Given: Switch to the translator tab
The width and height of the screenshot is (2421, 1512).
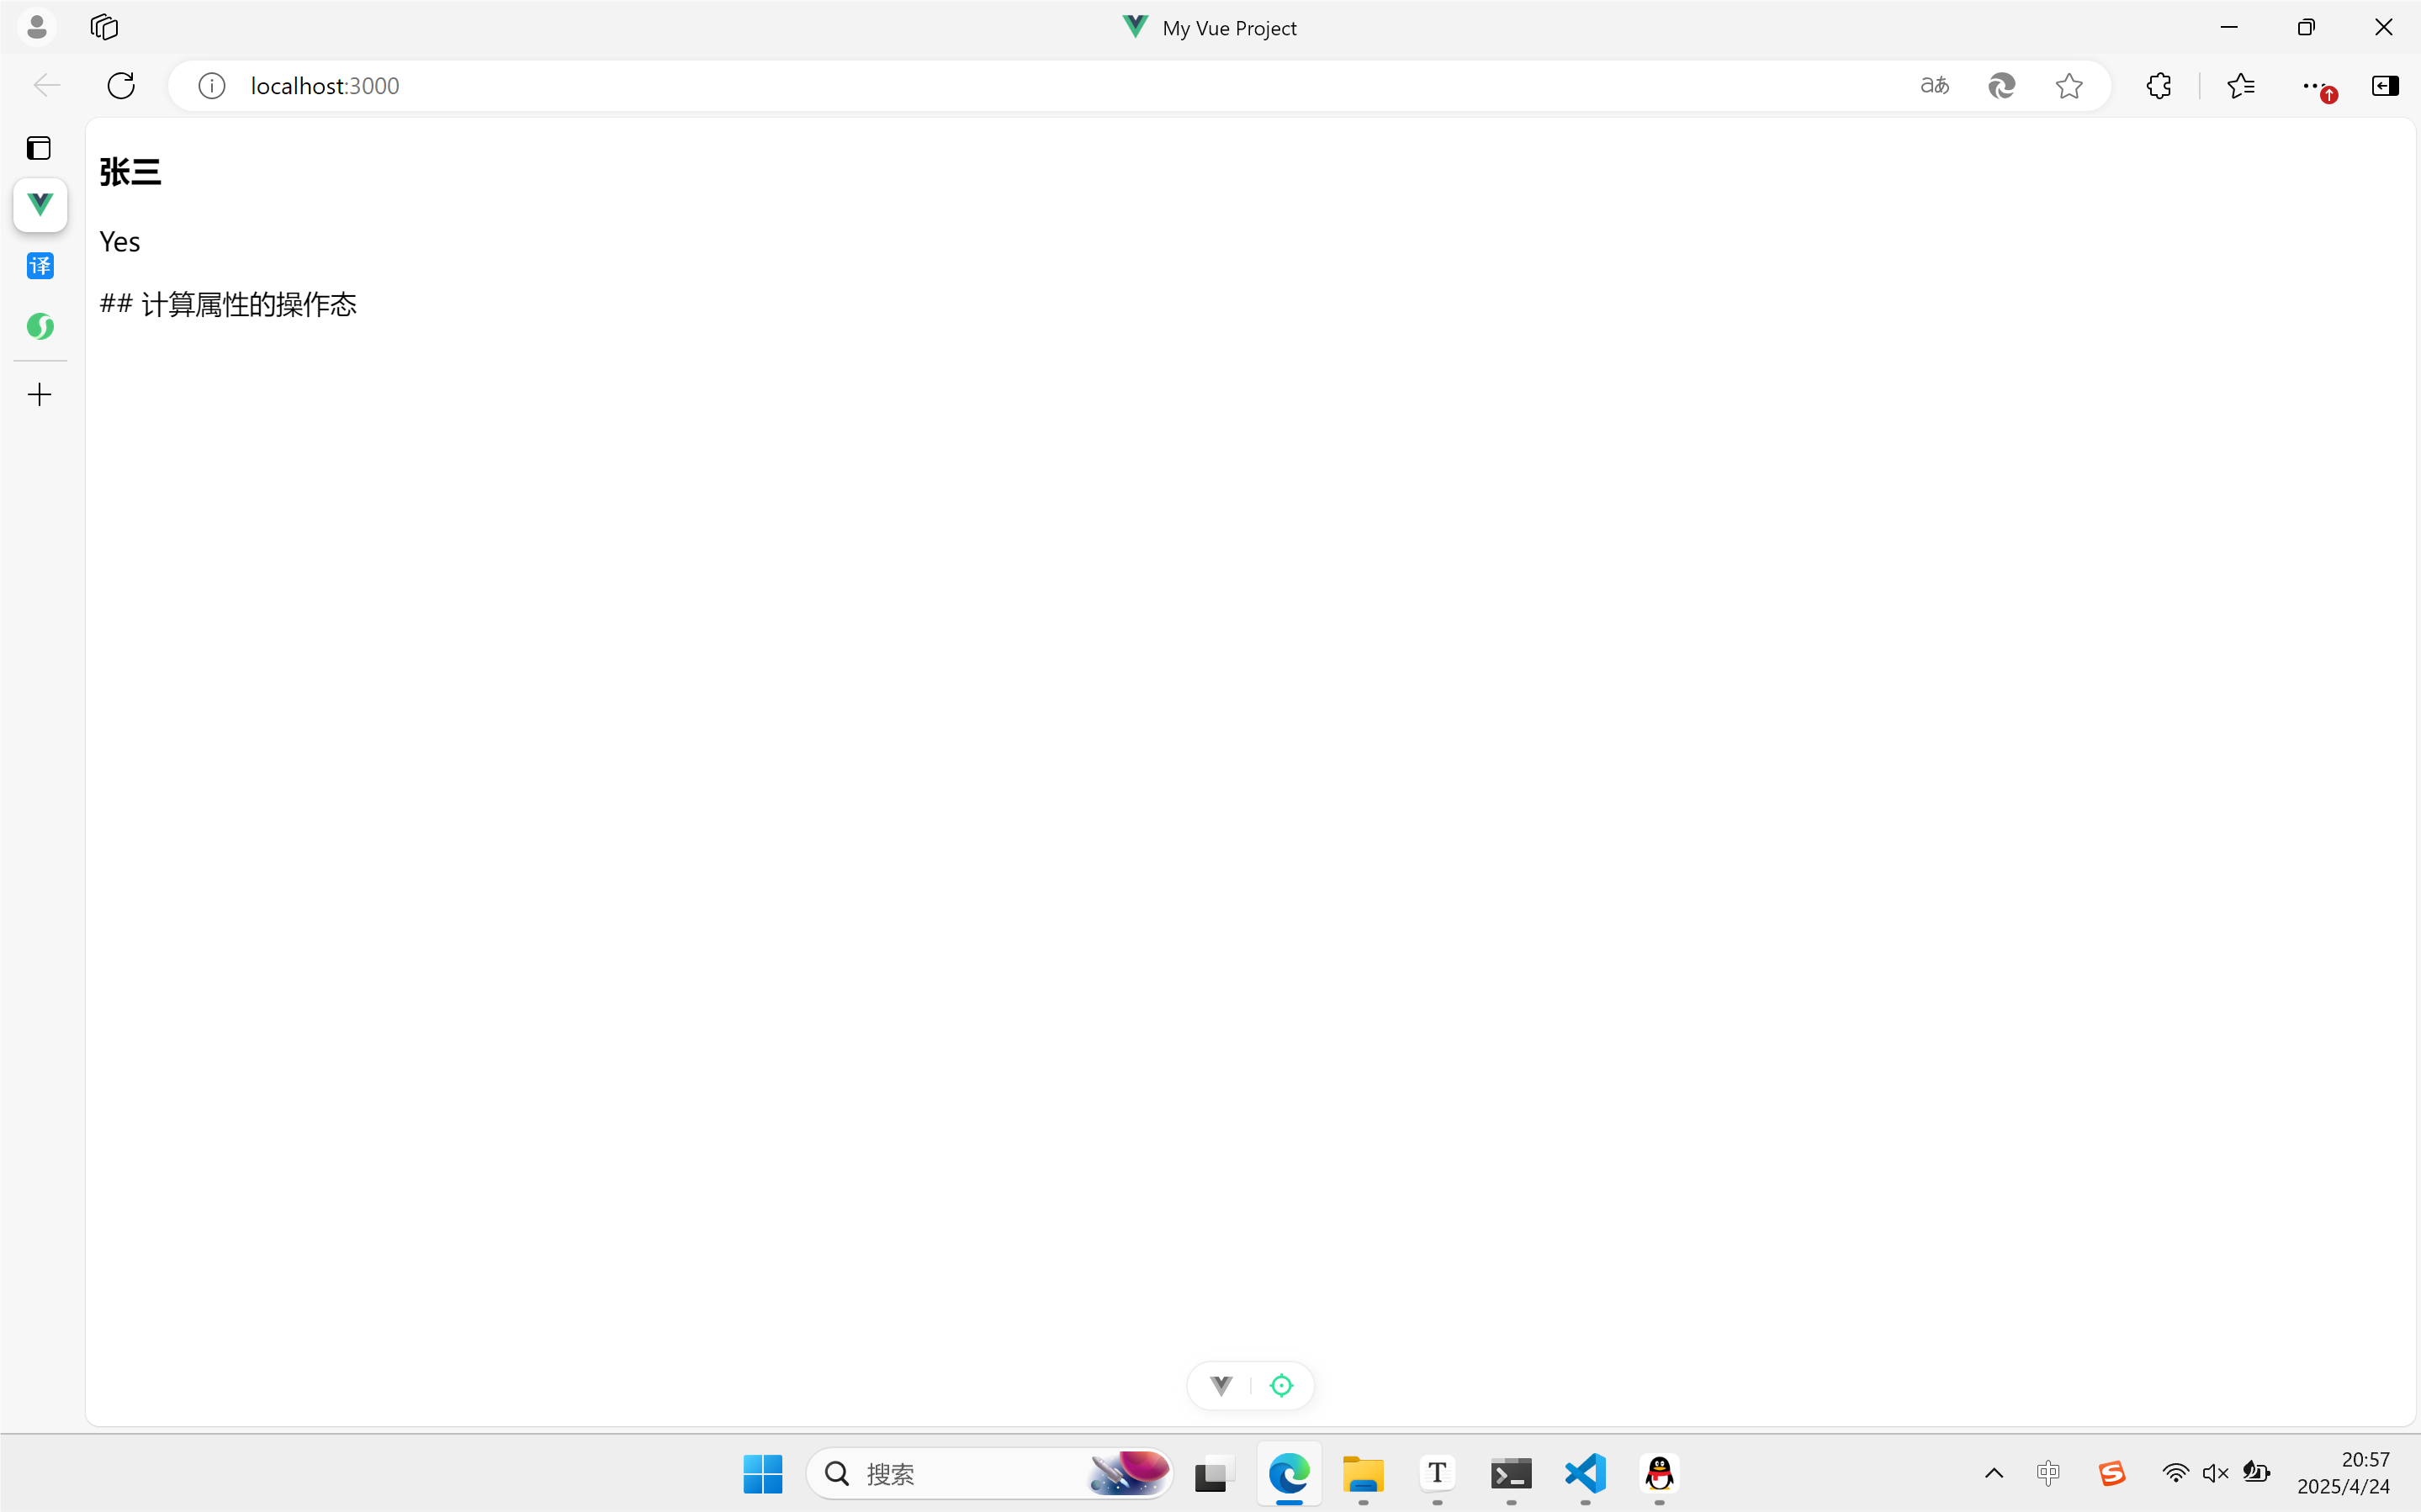Looking at the screenshot, I should [40, 266].
